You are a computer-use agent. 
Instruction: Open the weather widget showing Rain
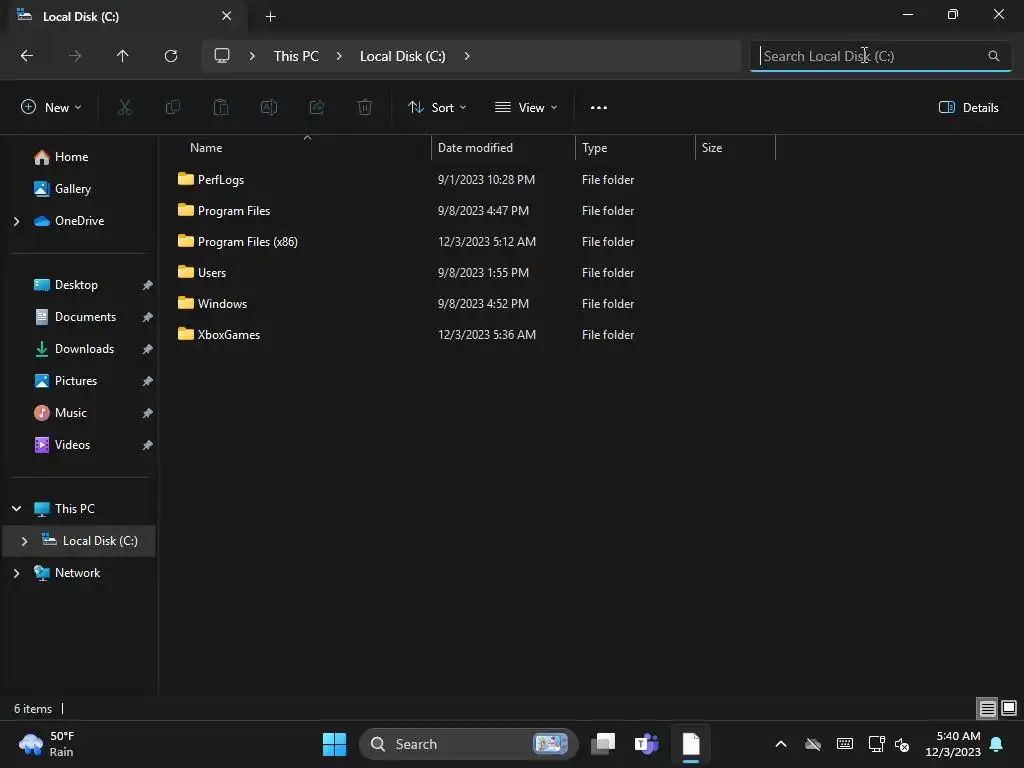coord(47,744)
